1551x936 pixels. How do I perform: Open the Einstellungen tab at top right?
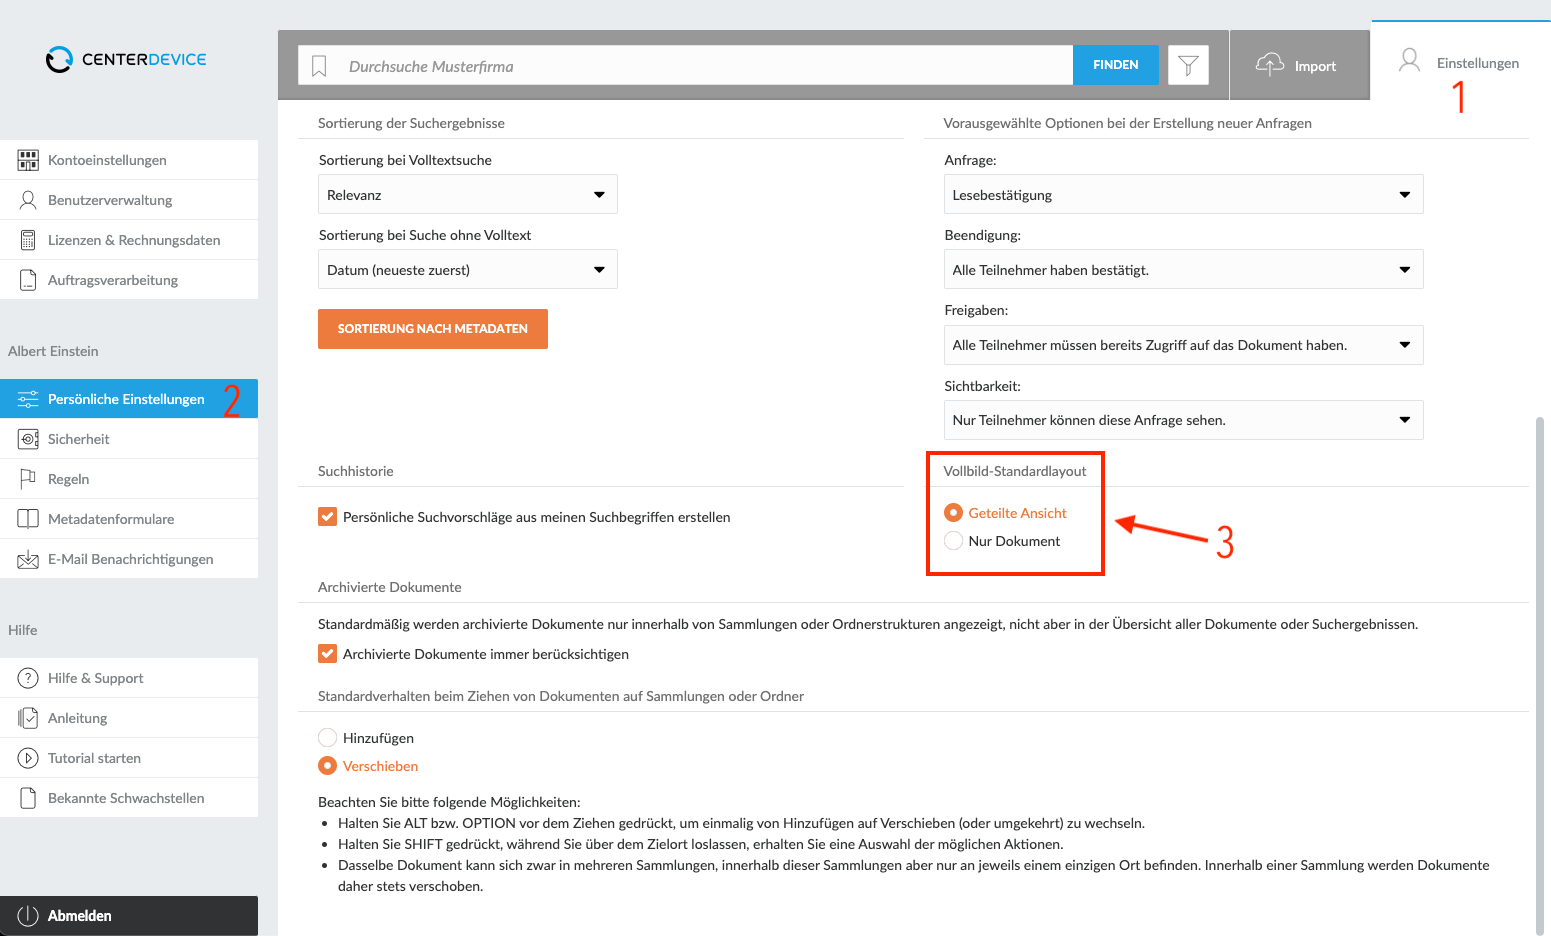(1460, 62)
